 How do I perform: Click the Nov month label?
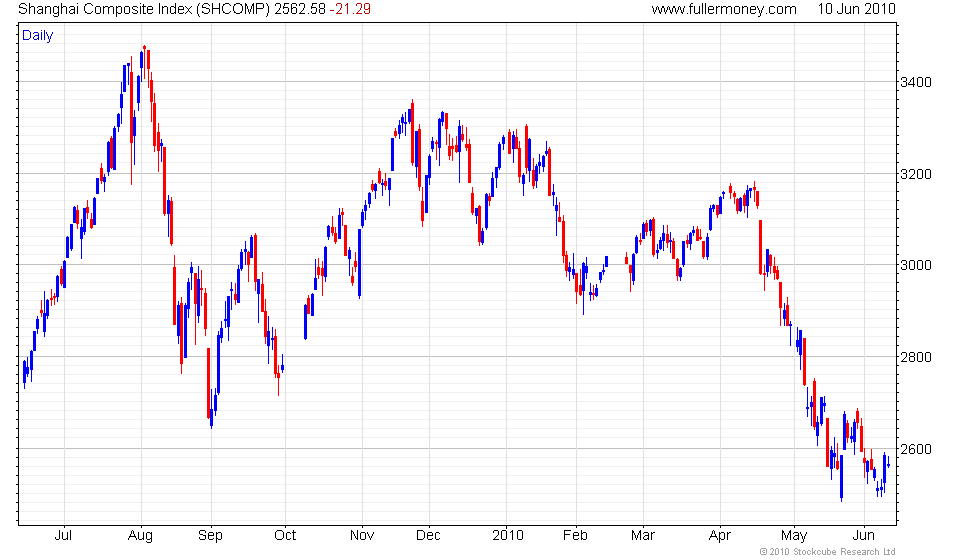362,536
